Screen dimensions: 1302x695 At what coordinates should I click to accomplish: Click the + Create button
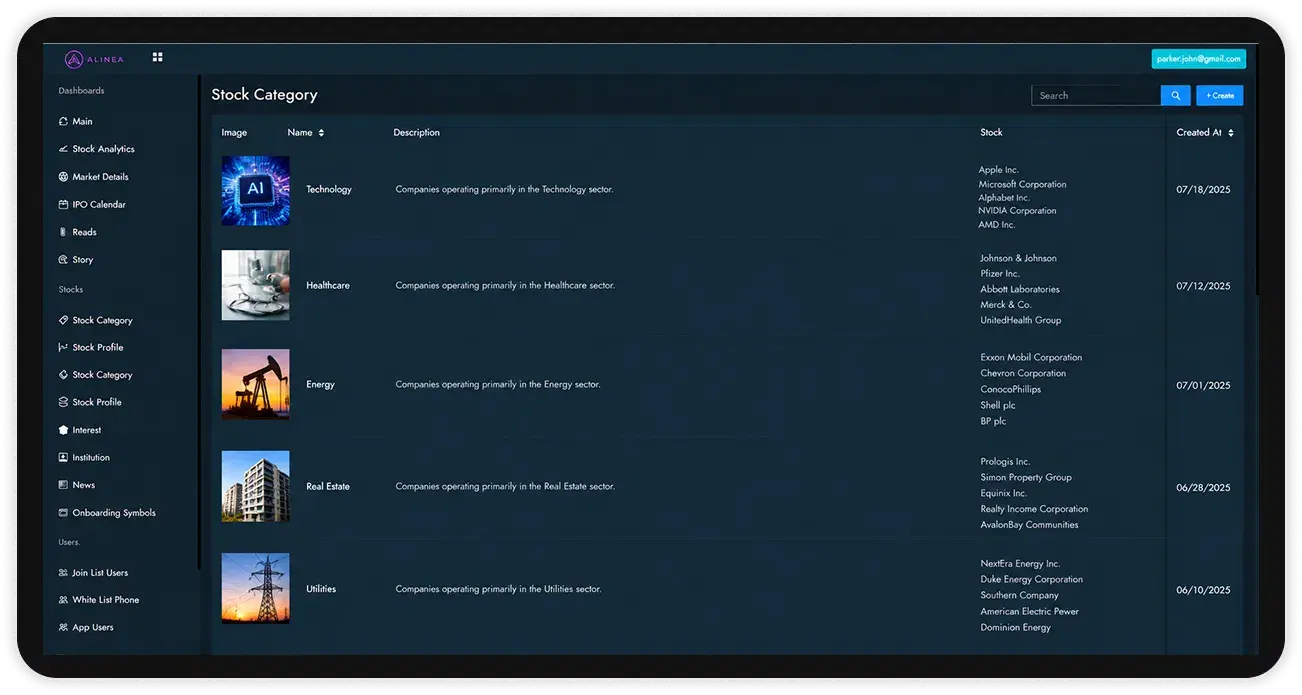(x=1220, y=96)
